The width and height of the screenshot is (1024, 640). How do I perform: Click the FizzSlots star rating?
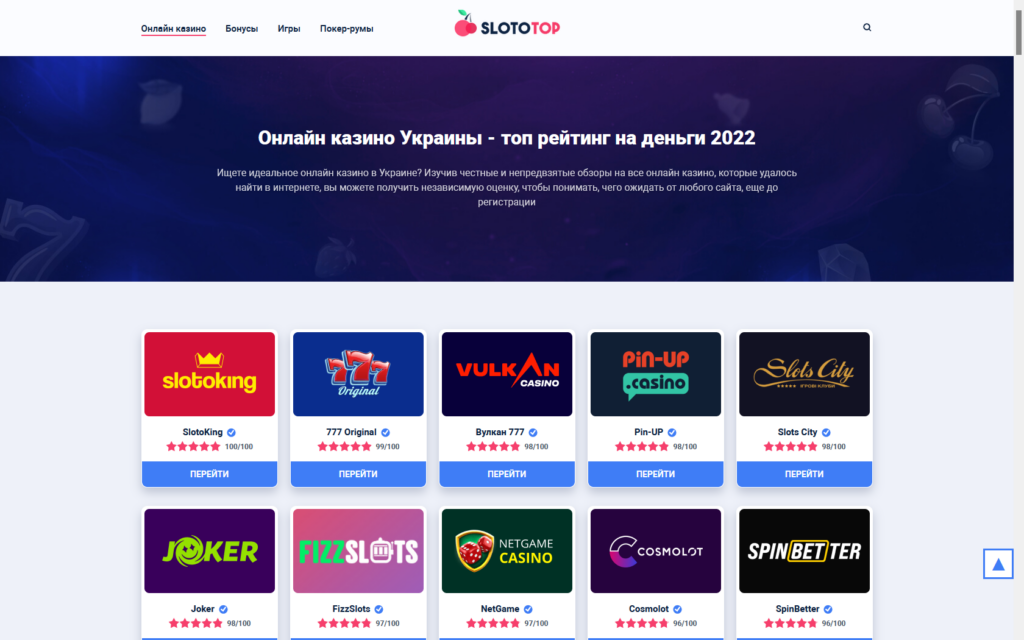344,624
